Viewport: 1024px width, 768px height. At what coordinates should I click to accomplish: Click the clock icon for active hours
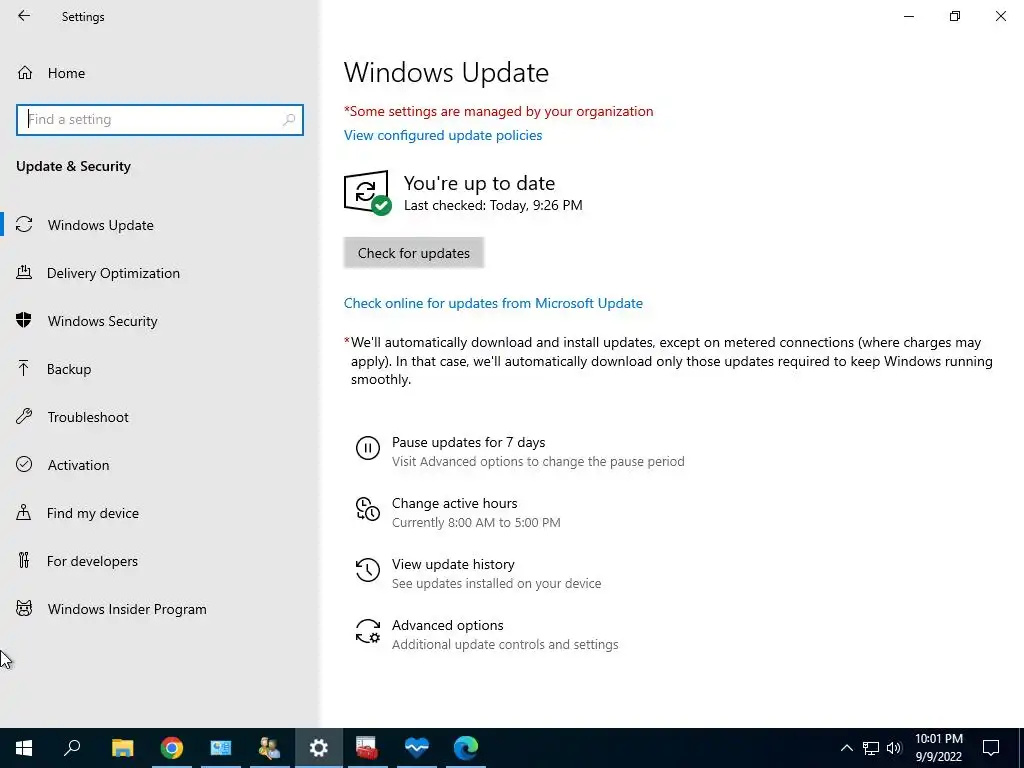click(368, 509)
